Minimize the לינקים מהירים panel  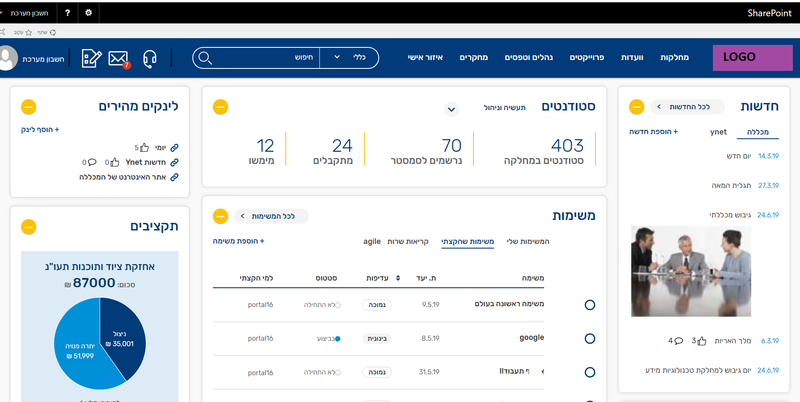click(28, 106)
